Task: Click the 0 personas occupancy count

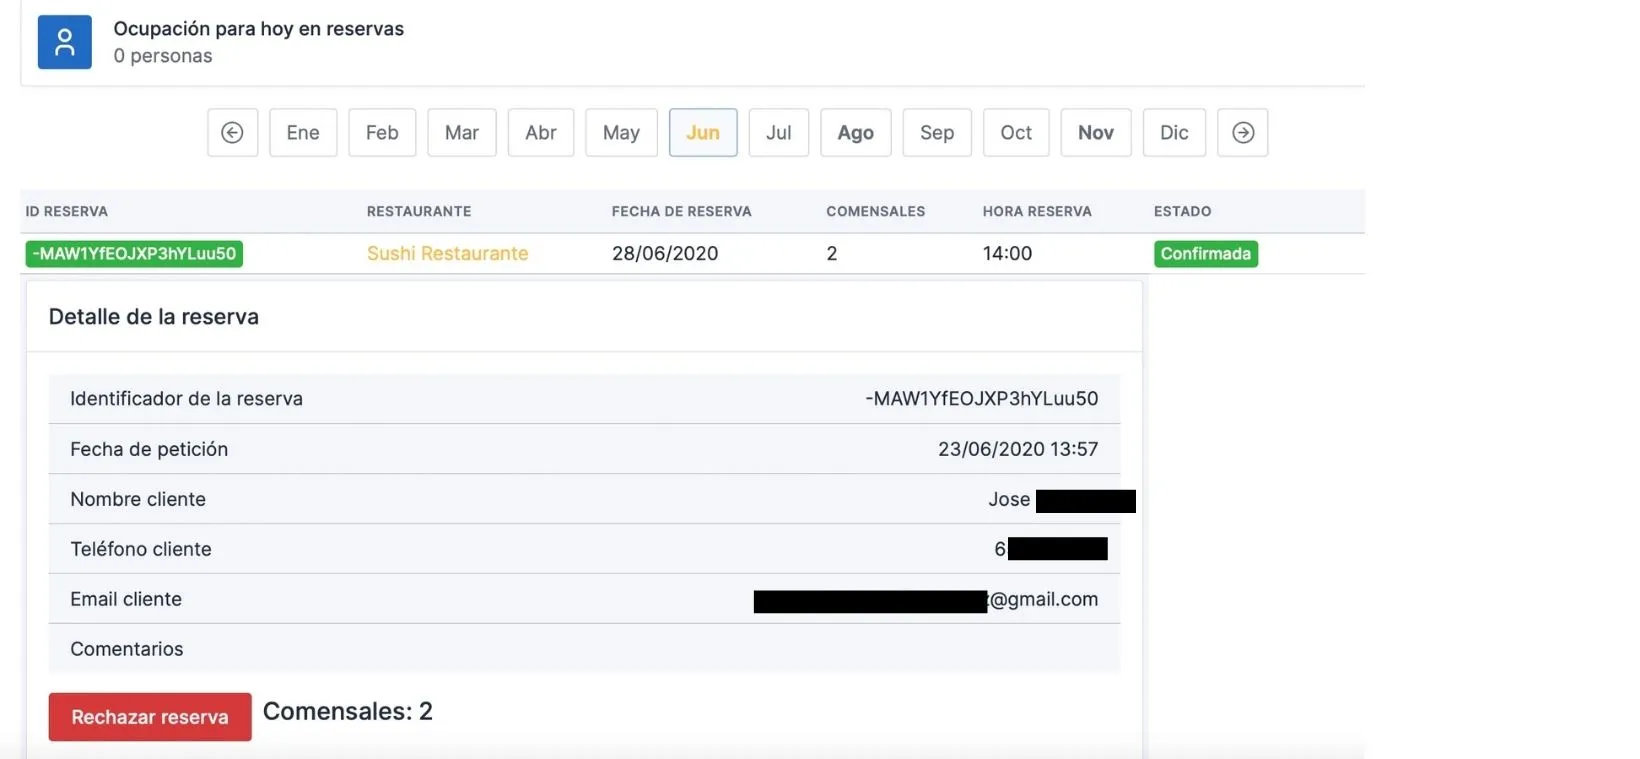Action: pyautogui.click(x=163, y=56)
